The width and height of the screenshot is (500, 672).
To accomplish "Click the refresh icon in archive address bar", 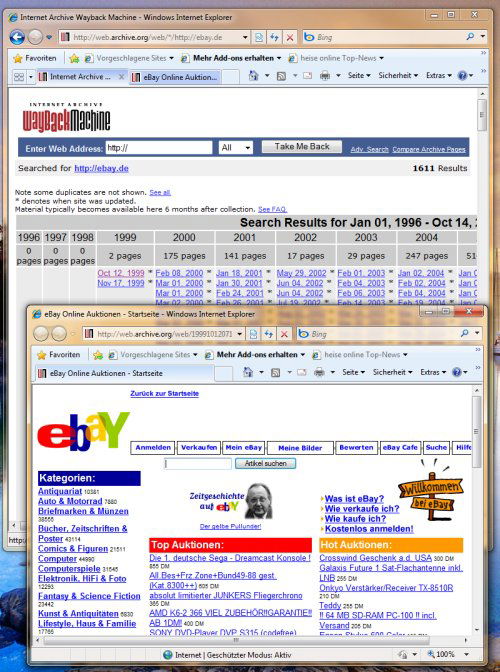I will (x=275, y=37).
